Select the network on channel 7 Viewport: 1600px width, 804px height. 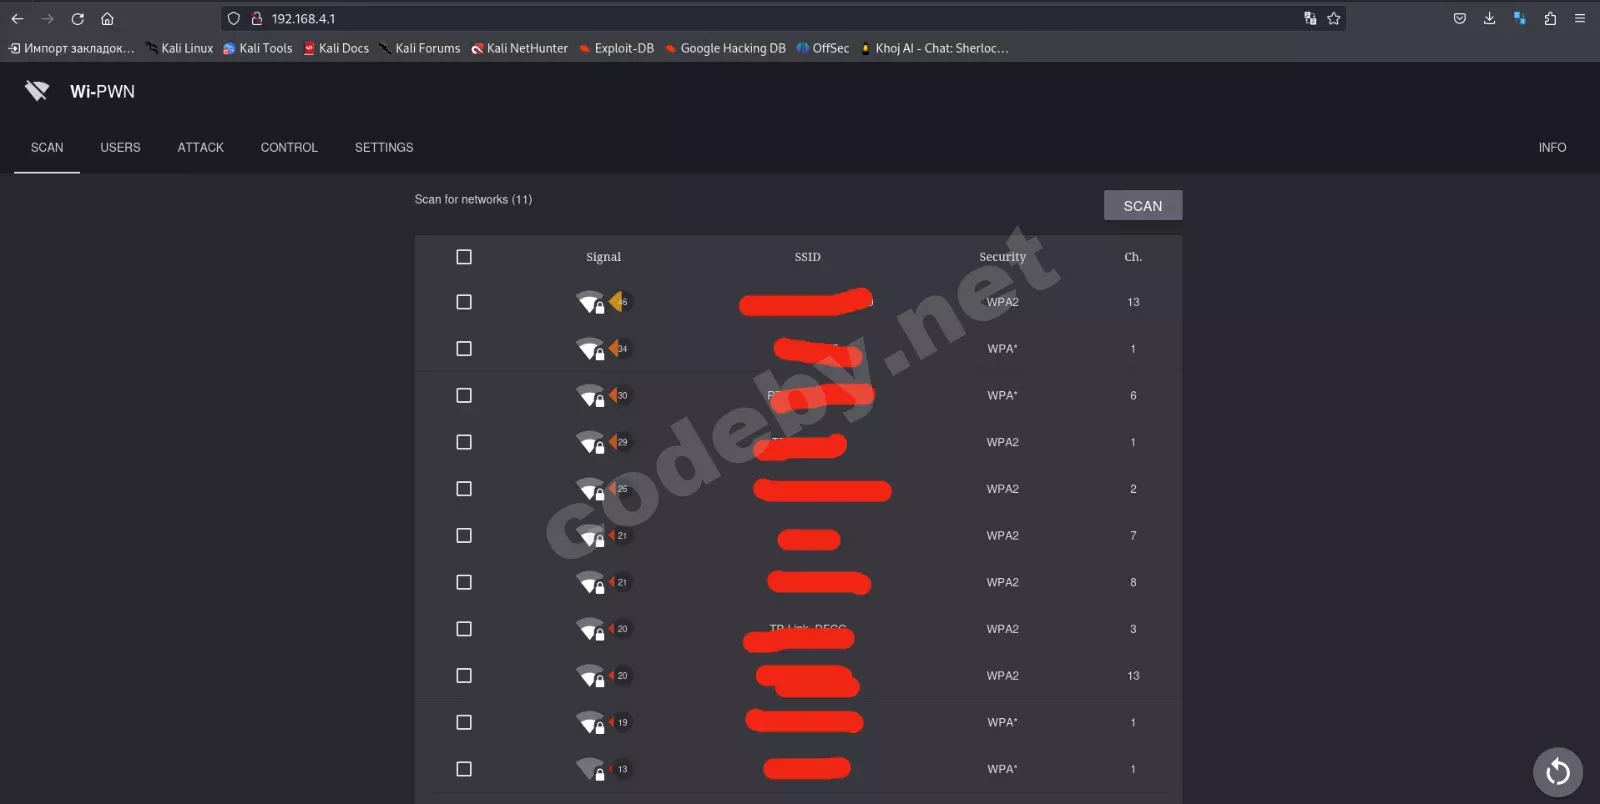click(464, 536)
